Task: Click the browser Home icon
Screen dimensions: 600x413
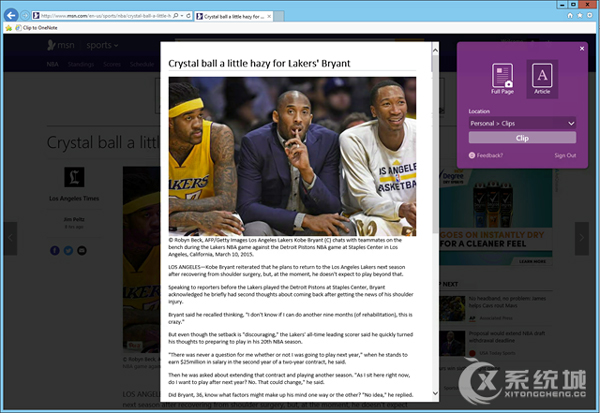Action: pos(570,15)
